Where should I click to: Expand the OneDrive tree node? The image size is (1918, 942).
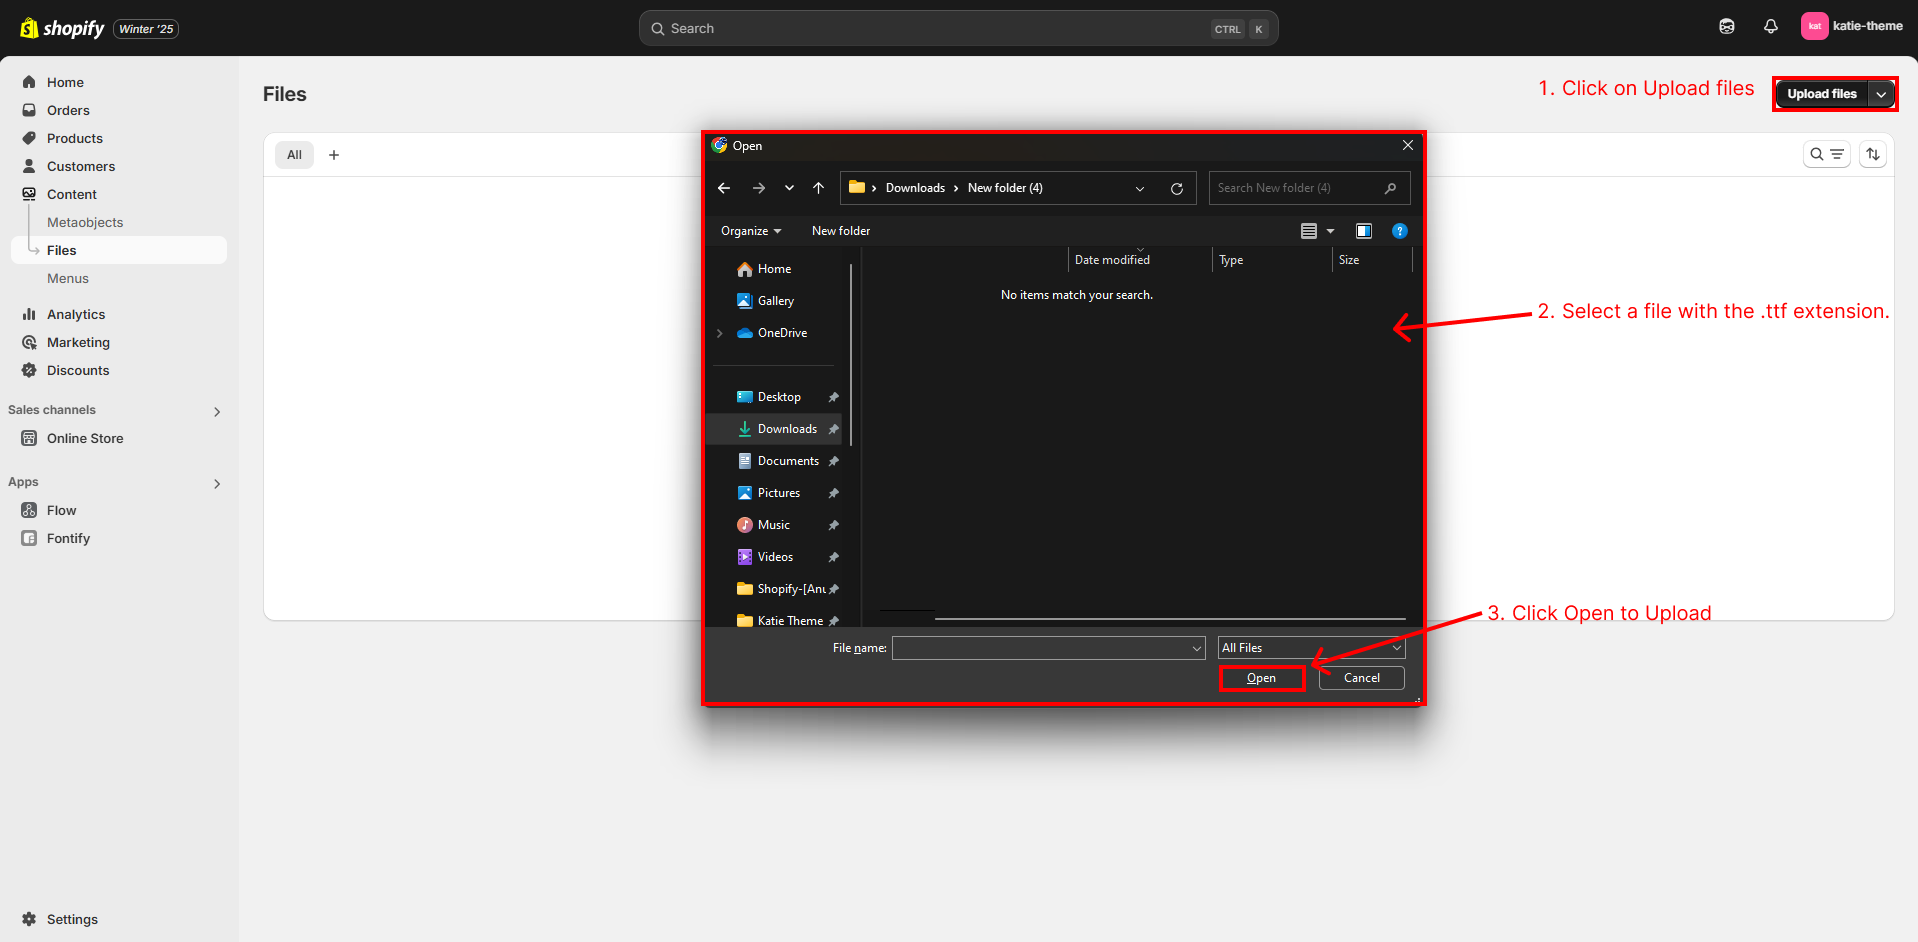point(720,333)
